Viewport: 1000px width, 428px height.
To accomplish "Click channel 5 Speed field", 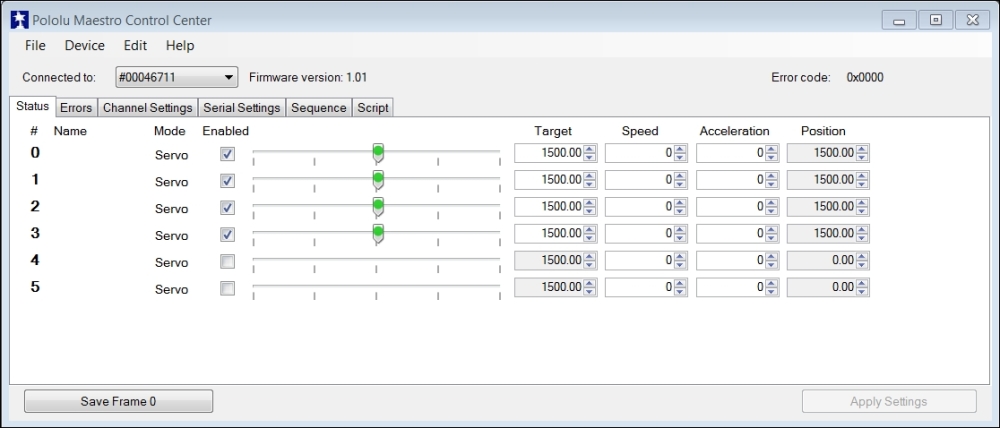I will (646, 287).
